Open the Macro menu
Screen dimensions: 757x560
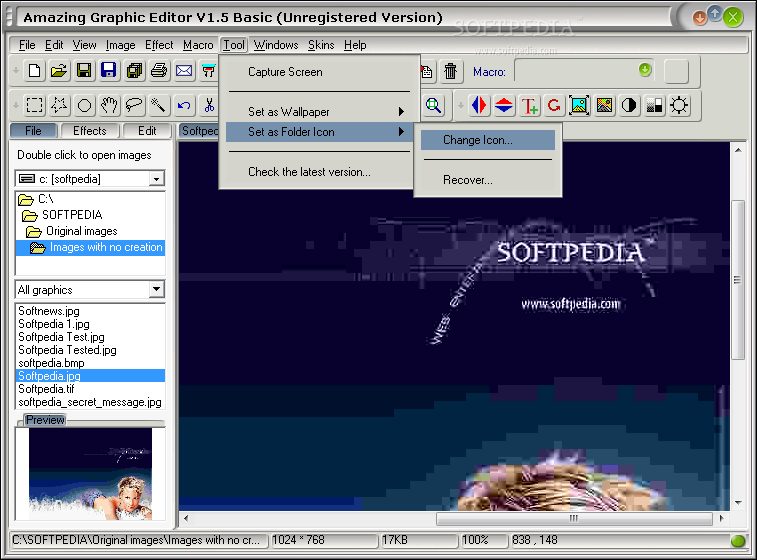coord(198,45)
